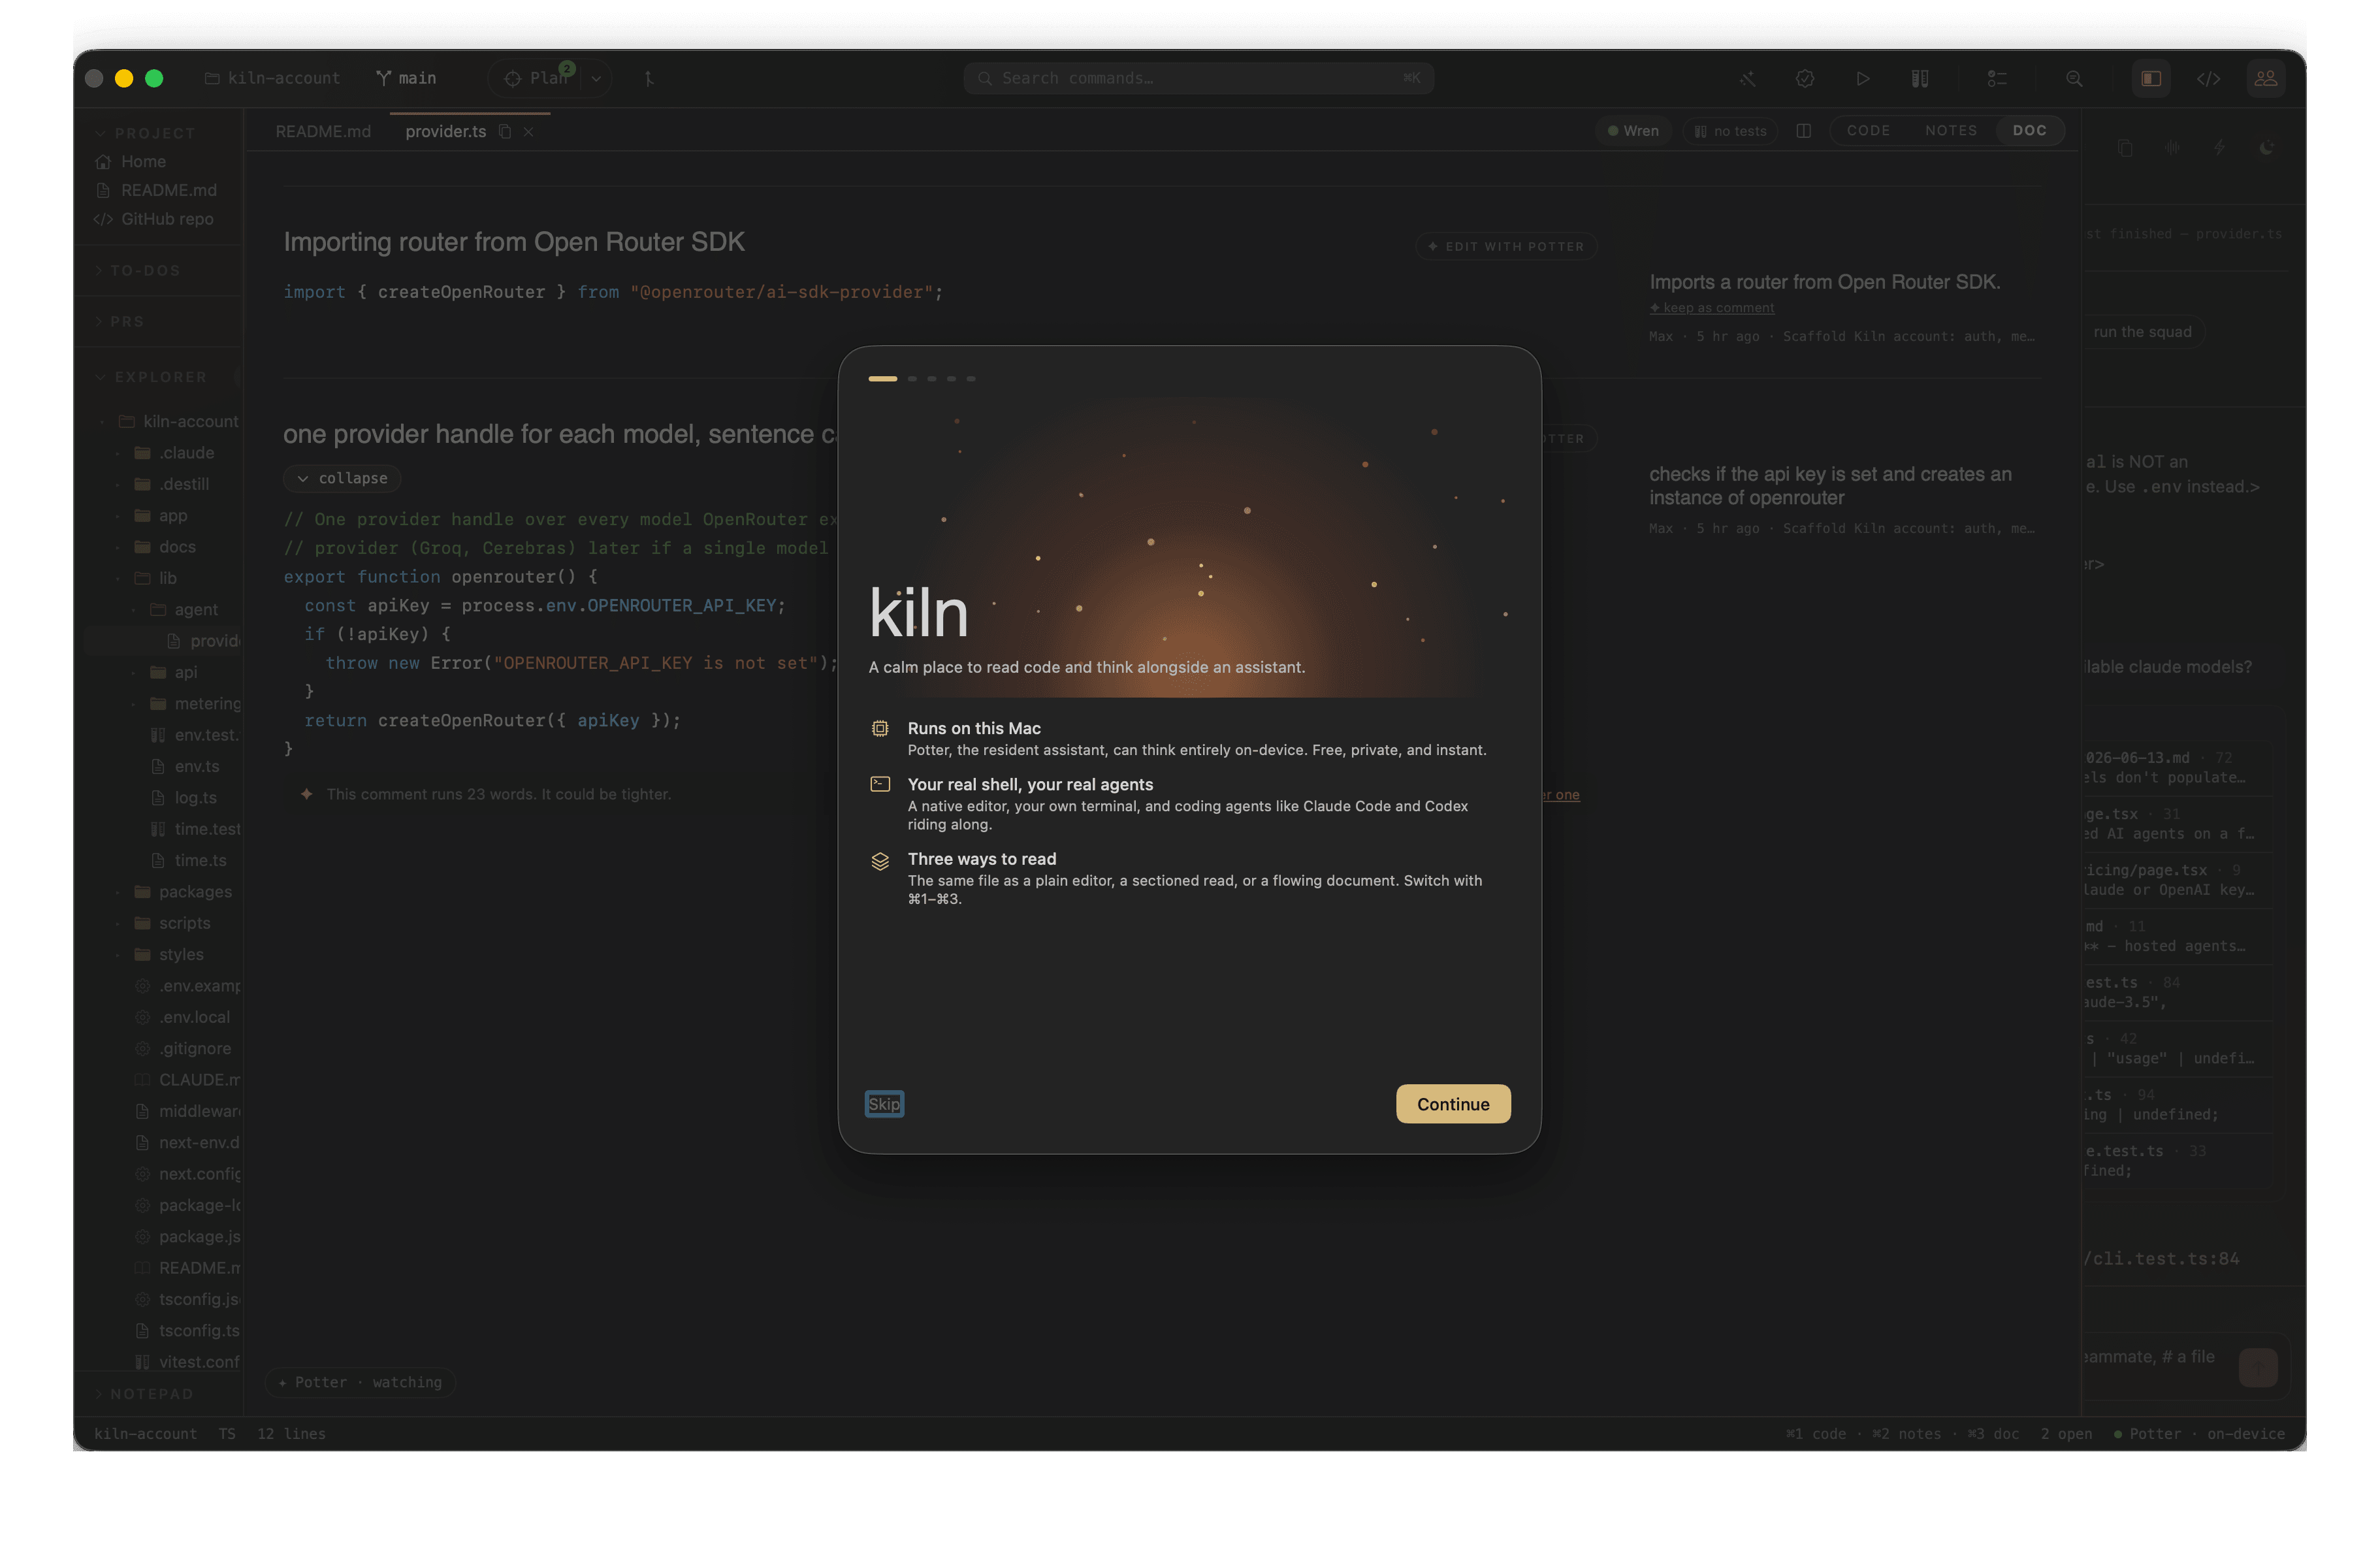Click the run play triangle icon

pos(1863,78)
